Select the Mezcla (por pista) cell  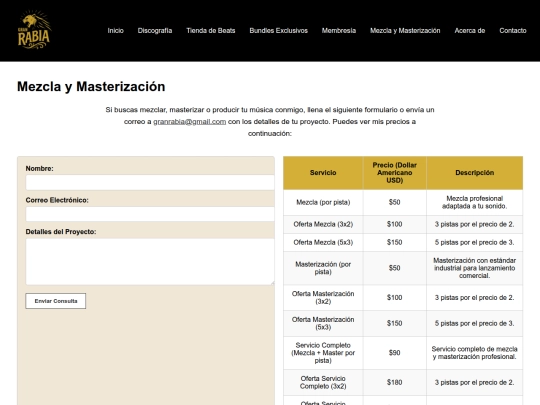tap(323, 202)
